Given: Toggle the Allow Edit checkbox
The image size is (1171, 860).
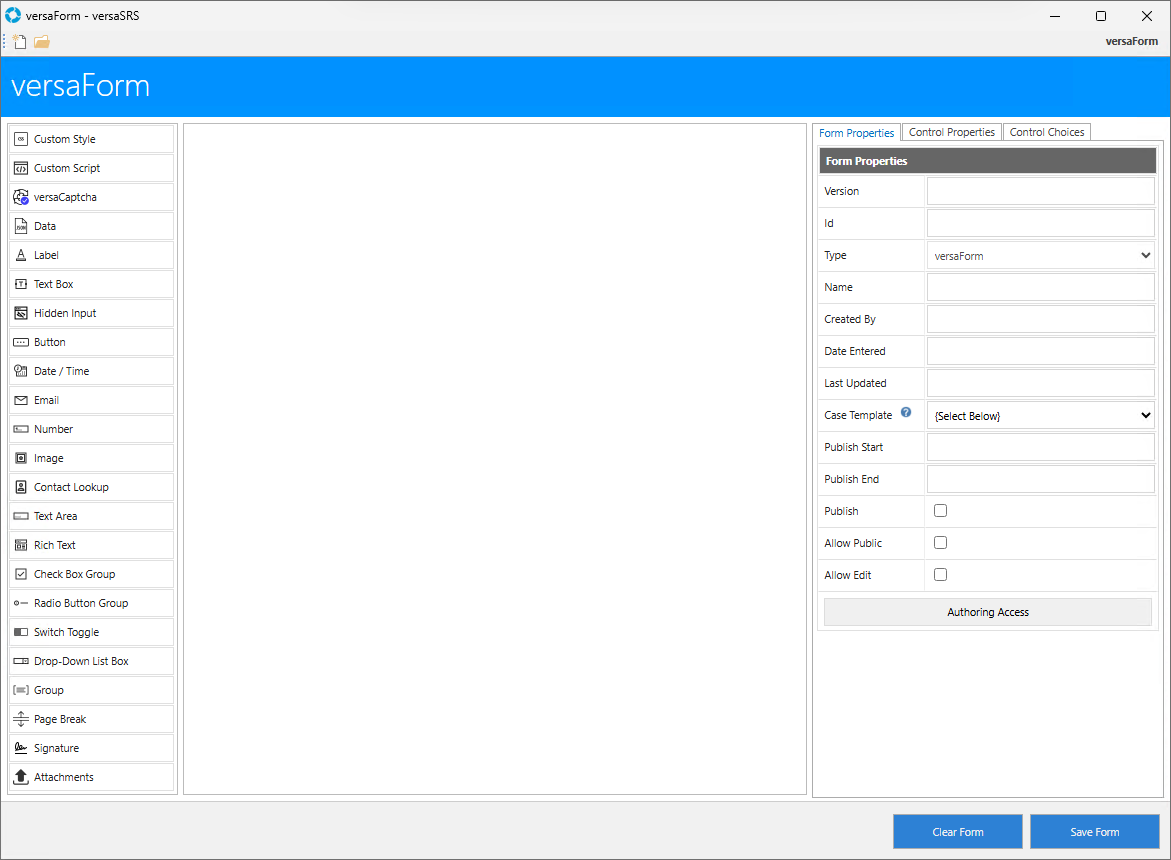Looking at the screenshot, I should [x=940, y=575].
